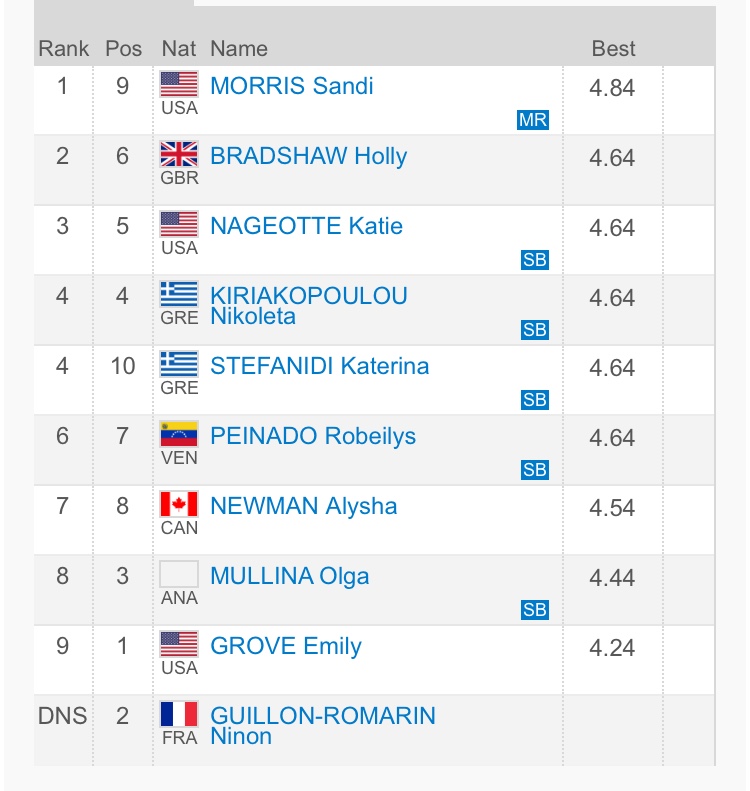The image size is (750, 791).
Task: Click the blank ANA flag by Mullina
Action: coord(180,574)
